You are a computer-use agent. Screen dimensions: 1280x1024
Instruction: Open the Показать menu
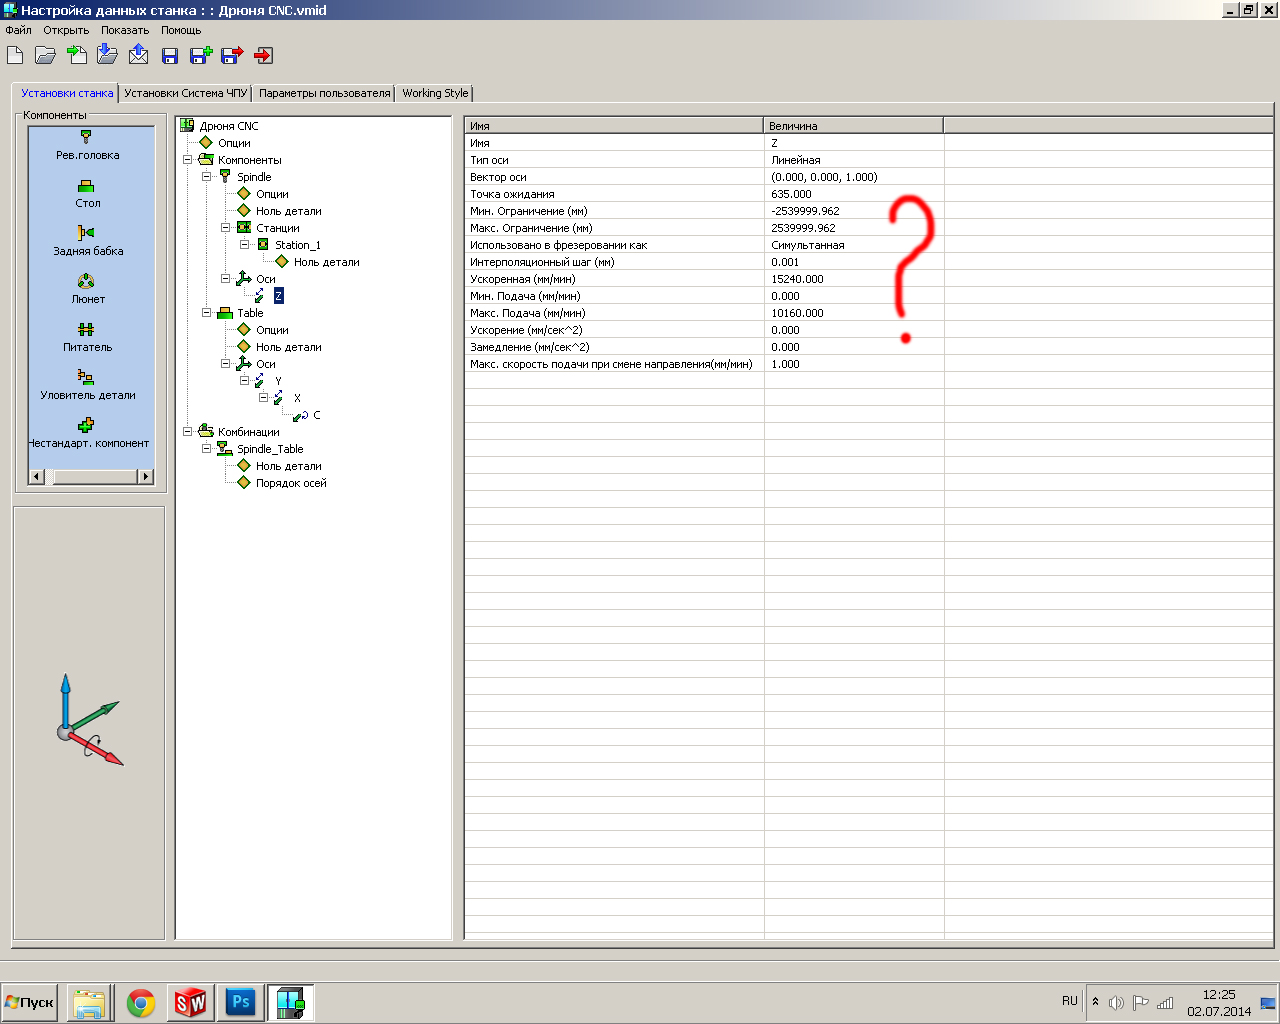pyautogui.click(x=125, y=30)
